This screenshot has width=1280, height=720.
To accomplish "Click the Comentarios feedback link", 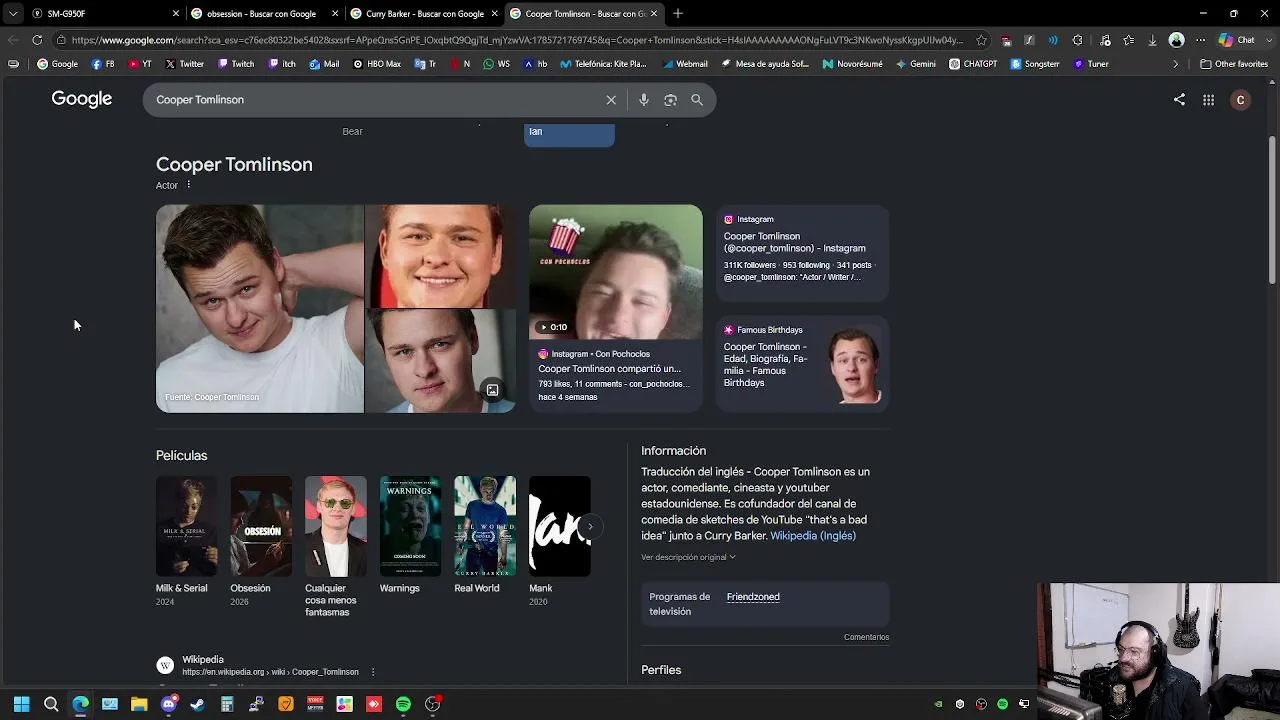I will 866,637.
